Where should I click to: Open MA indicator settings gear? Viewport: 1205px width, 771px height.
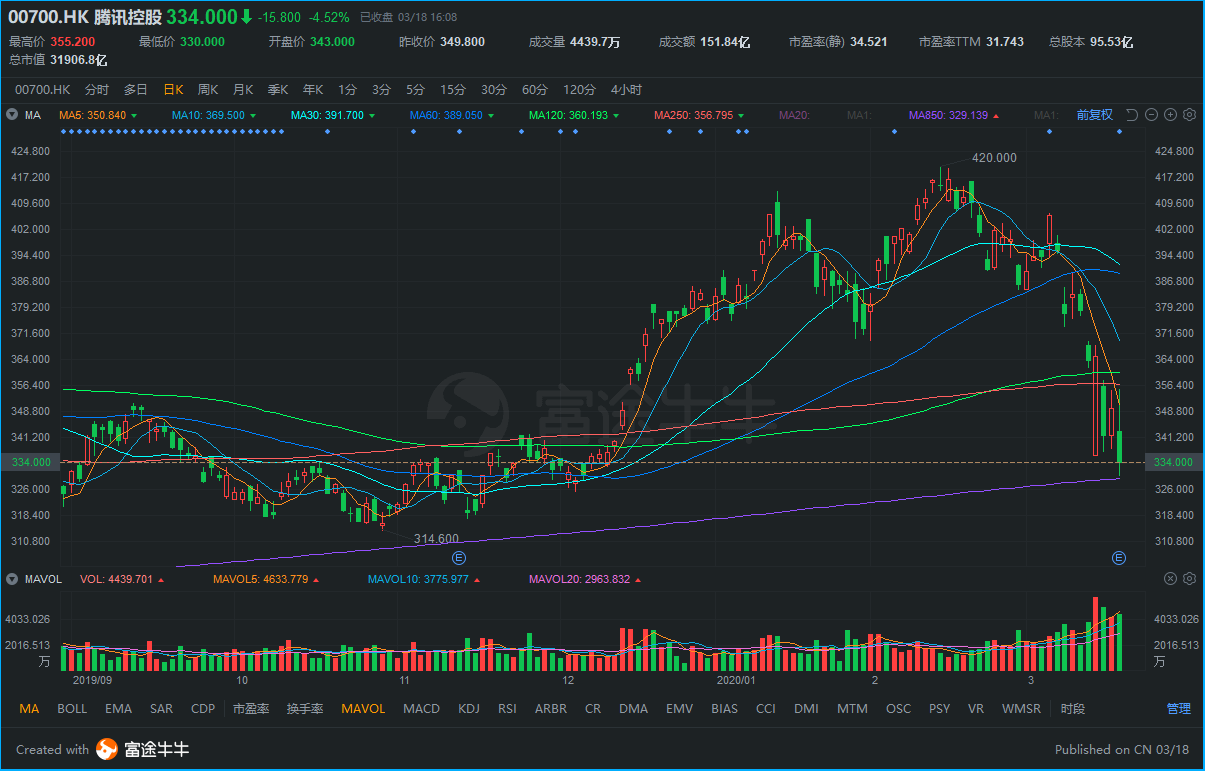coord(1189,115)
